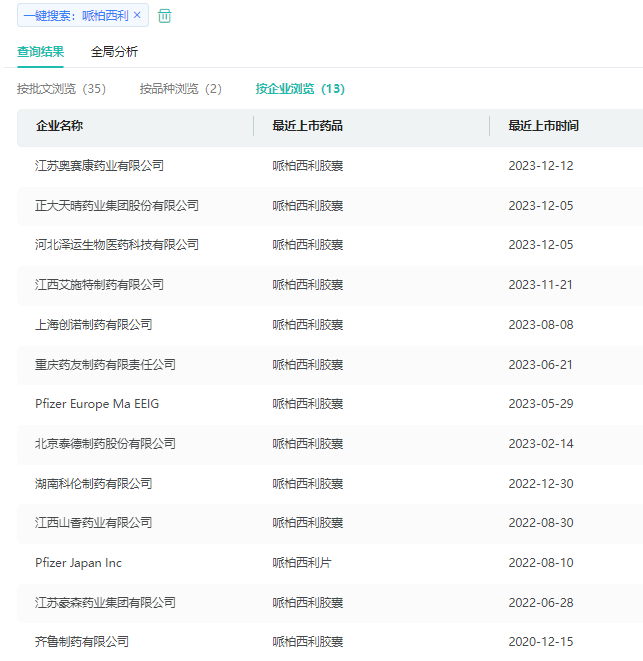Select 按品种浏览 (2) view
This screenshot has width=643, height=661.
181,89
